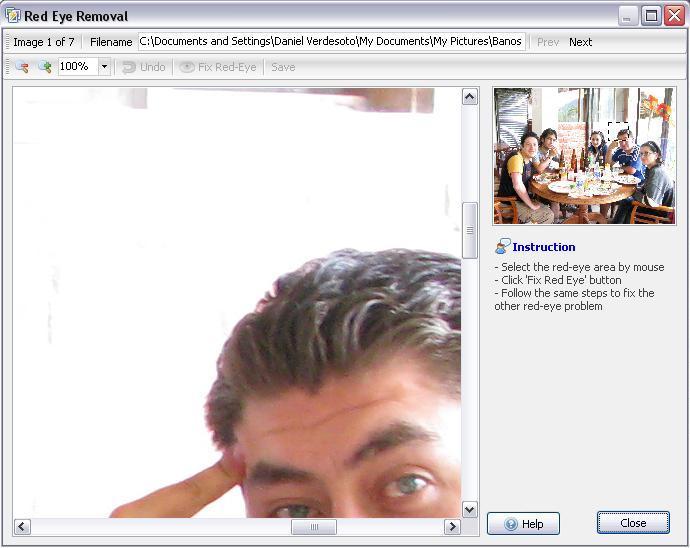The width and height of the screenshot is (690, 548).
Task: Click the horizontal scrollbar right arrow
Action: tap(452, 526)
